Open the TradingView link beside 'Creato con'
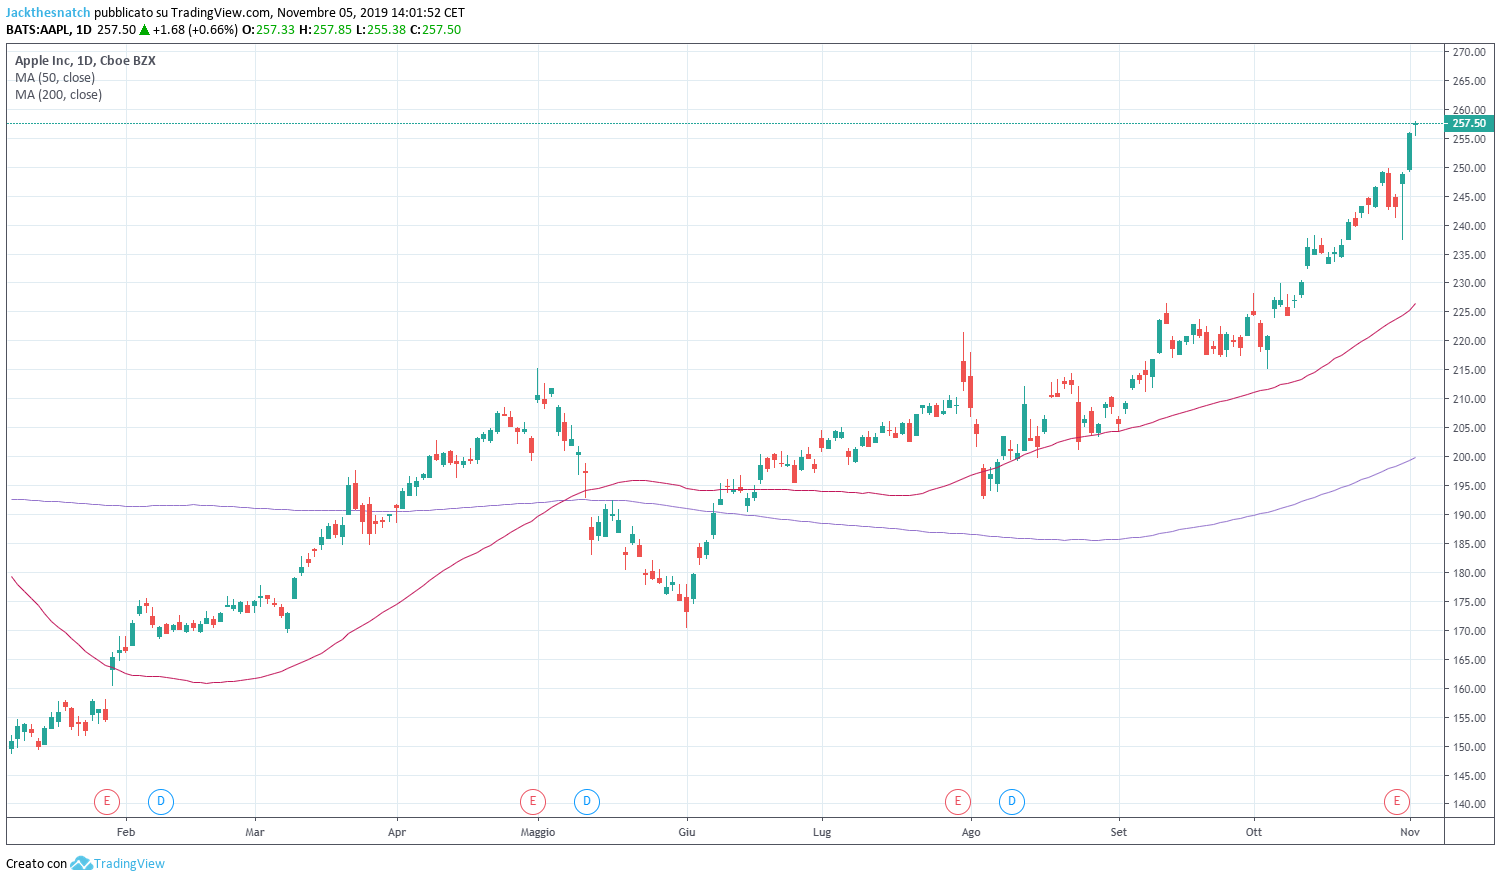 (x=129, y=864)
